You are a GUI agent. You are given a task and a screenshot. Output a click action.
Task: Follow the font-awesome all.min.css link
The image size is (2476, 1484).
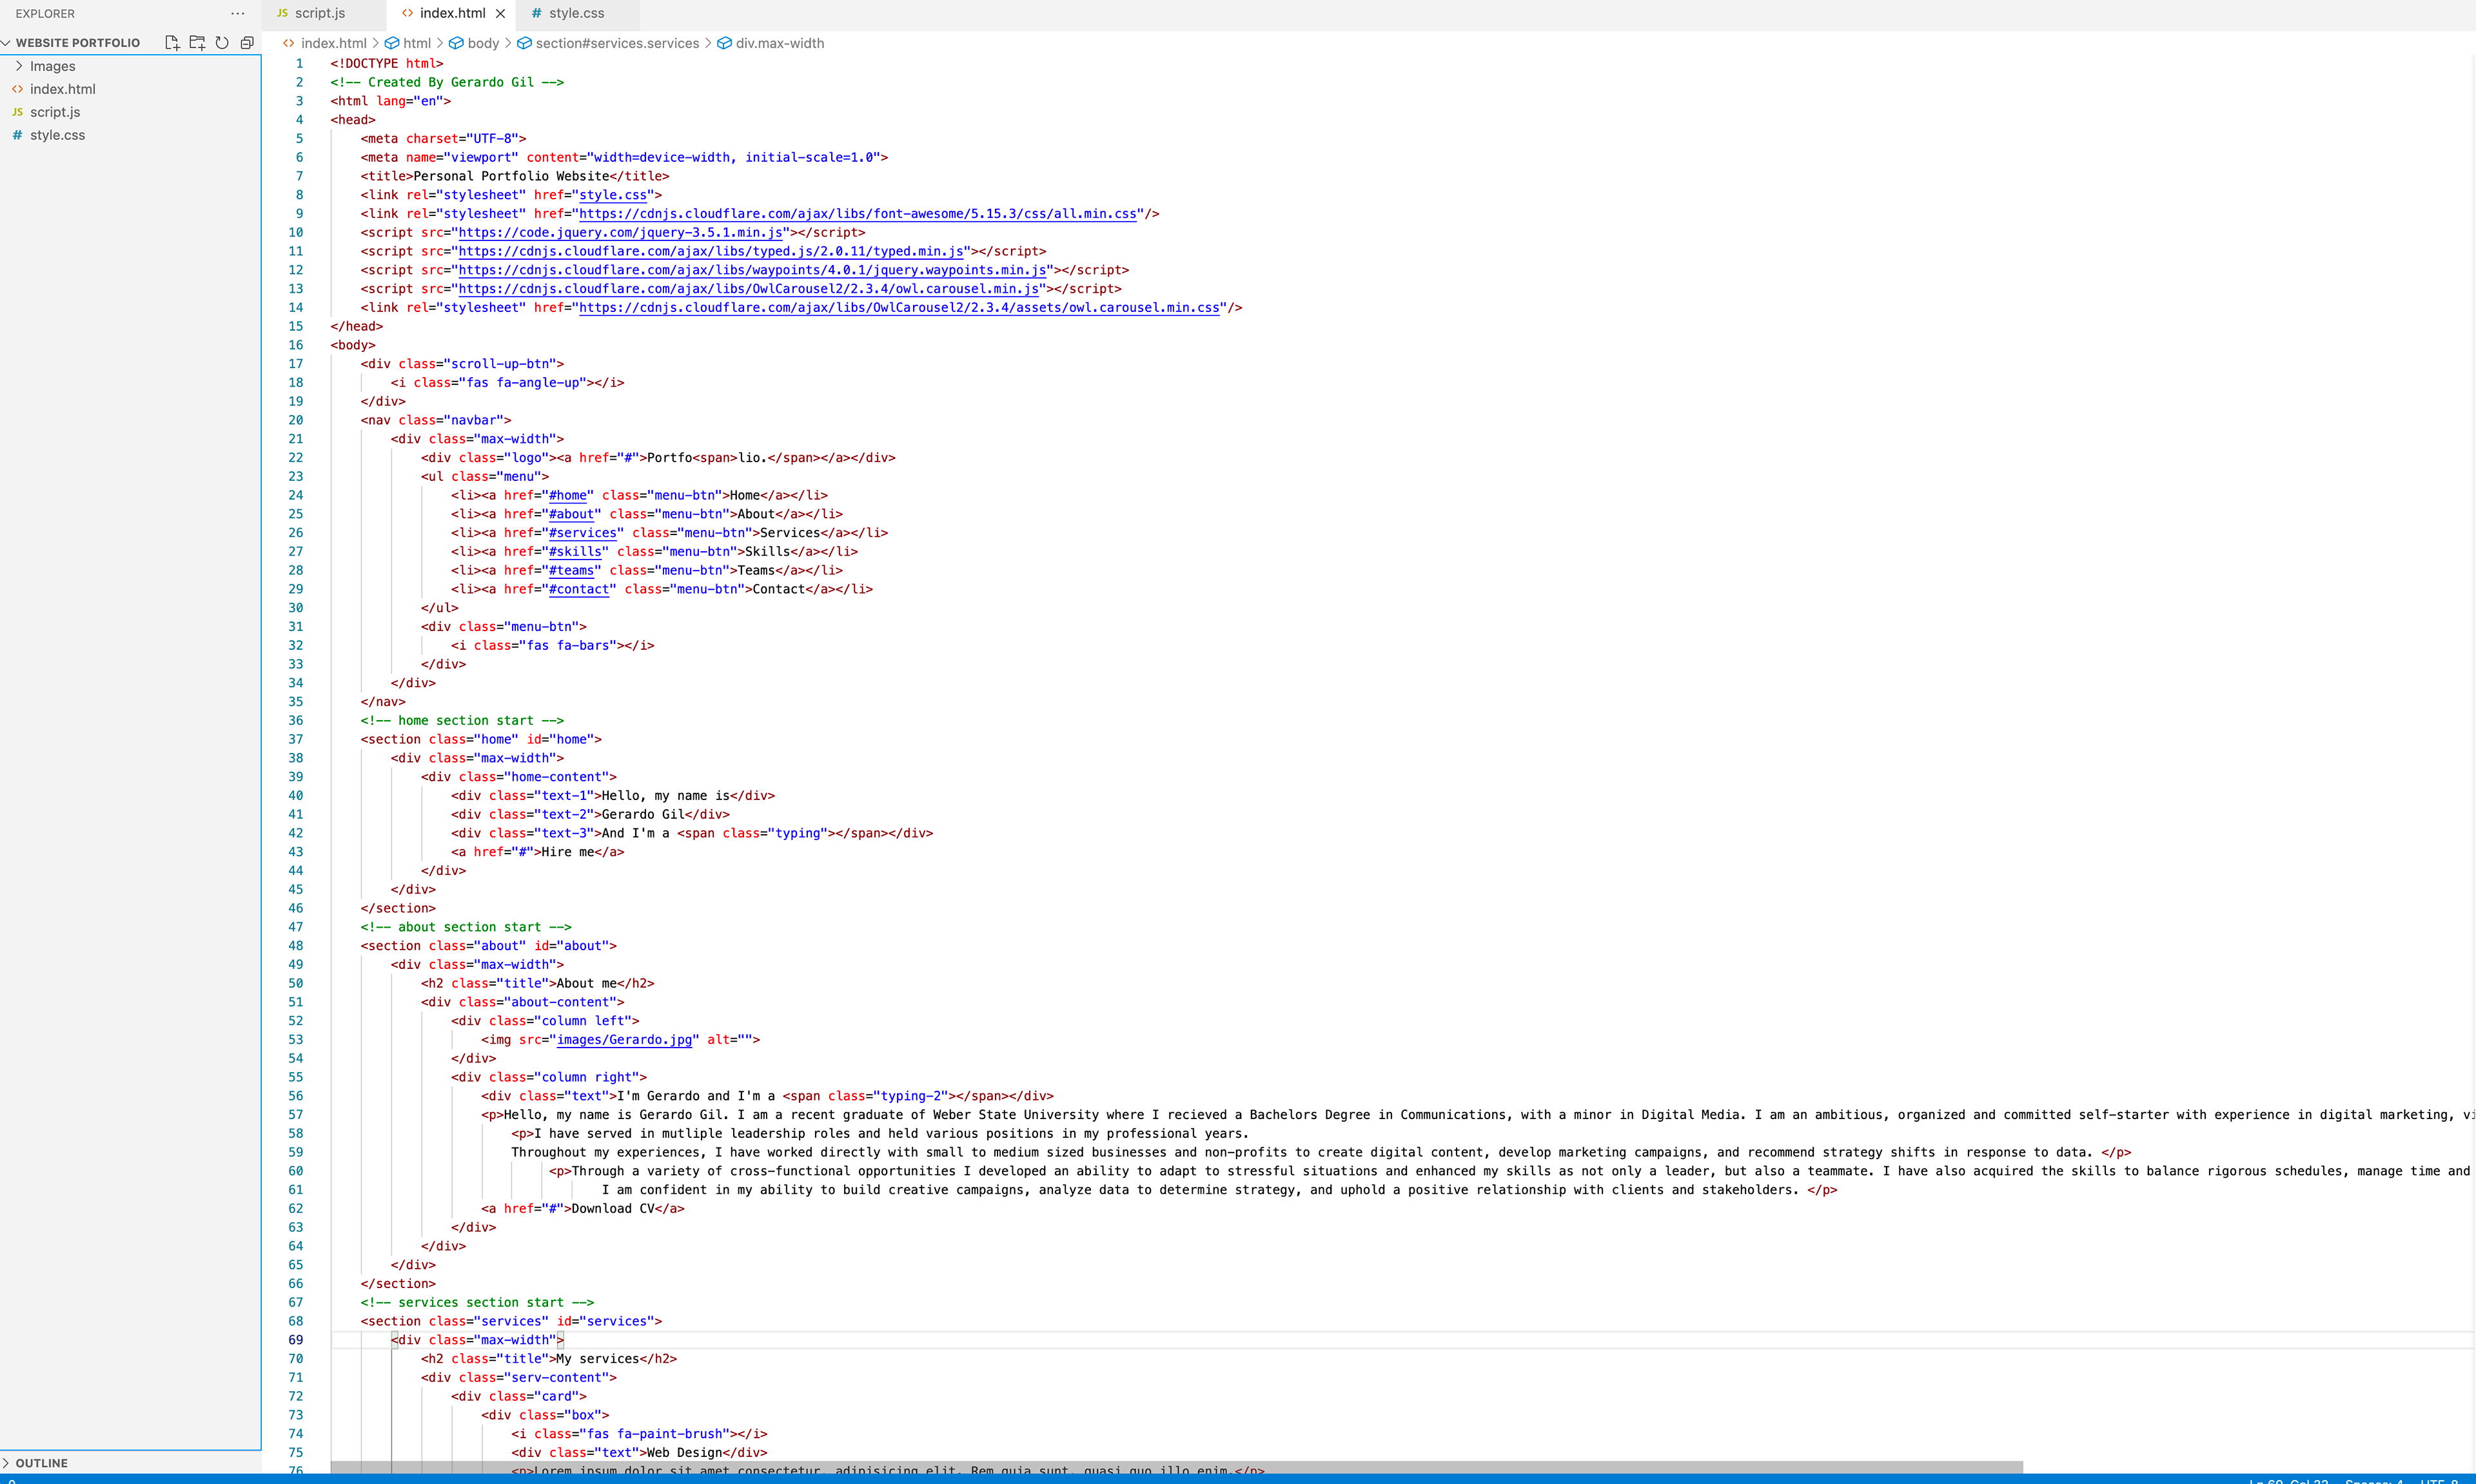point(858,214)
